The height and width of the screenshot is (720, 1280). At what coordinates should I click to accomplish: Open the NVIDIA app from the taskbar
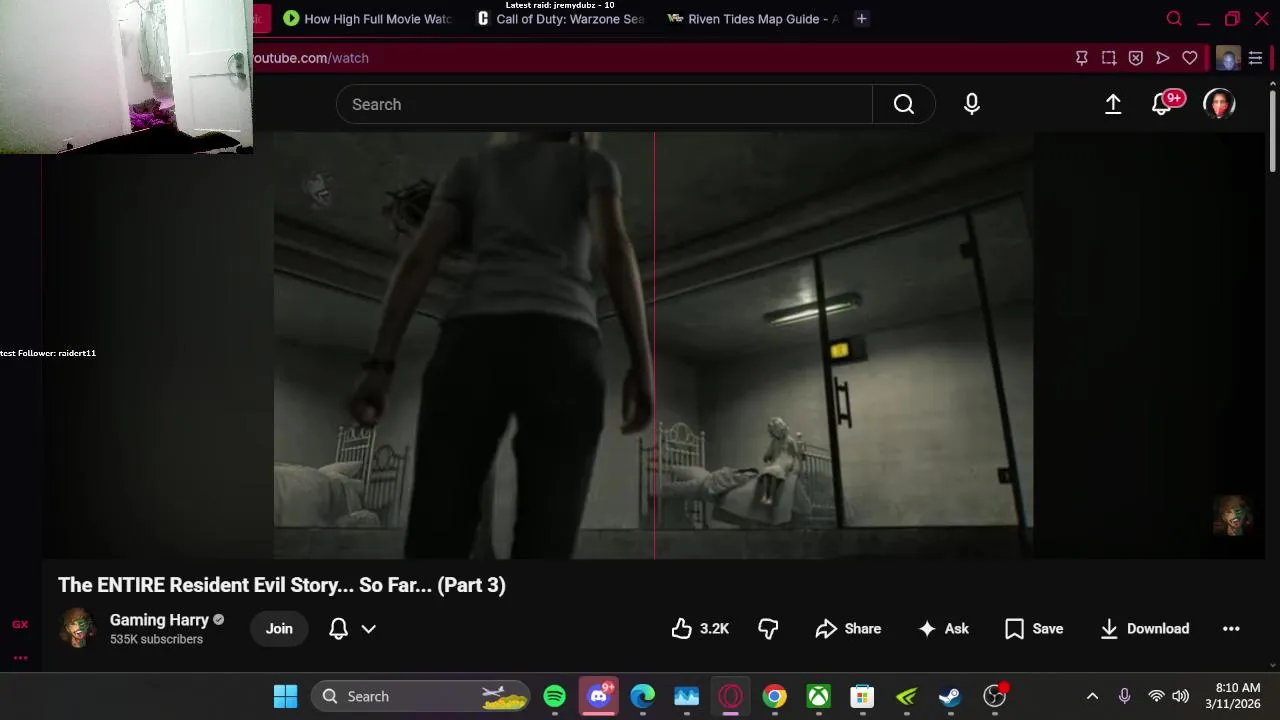(x=906, y=696)
